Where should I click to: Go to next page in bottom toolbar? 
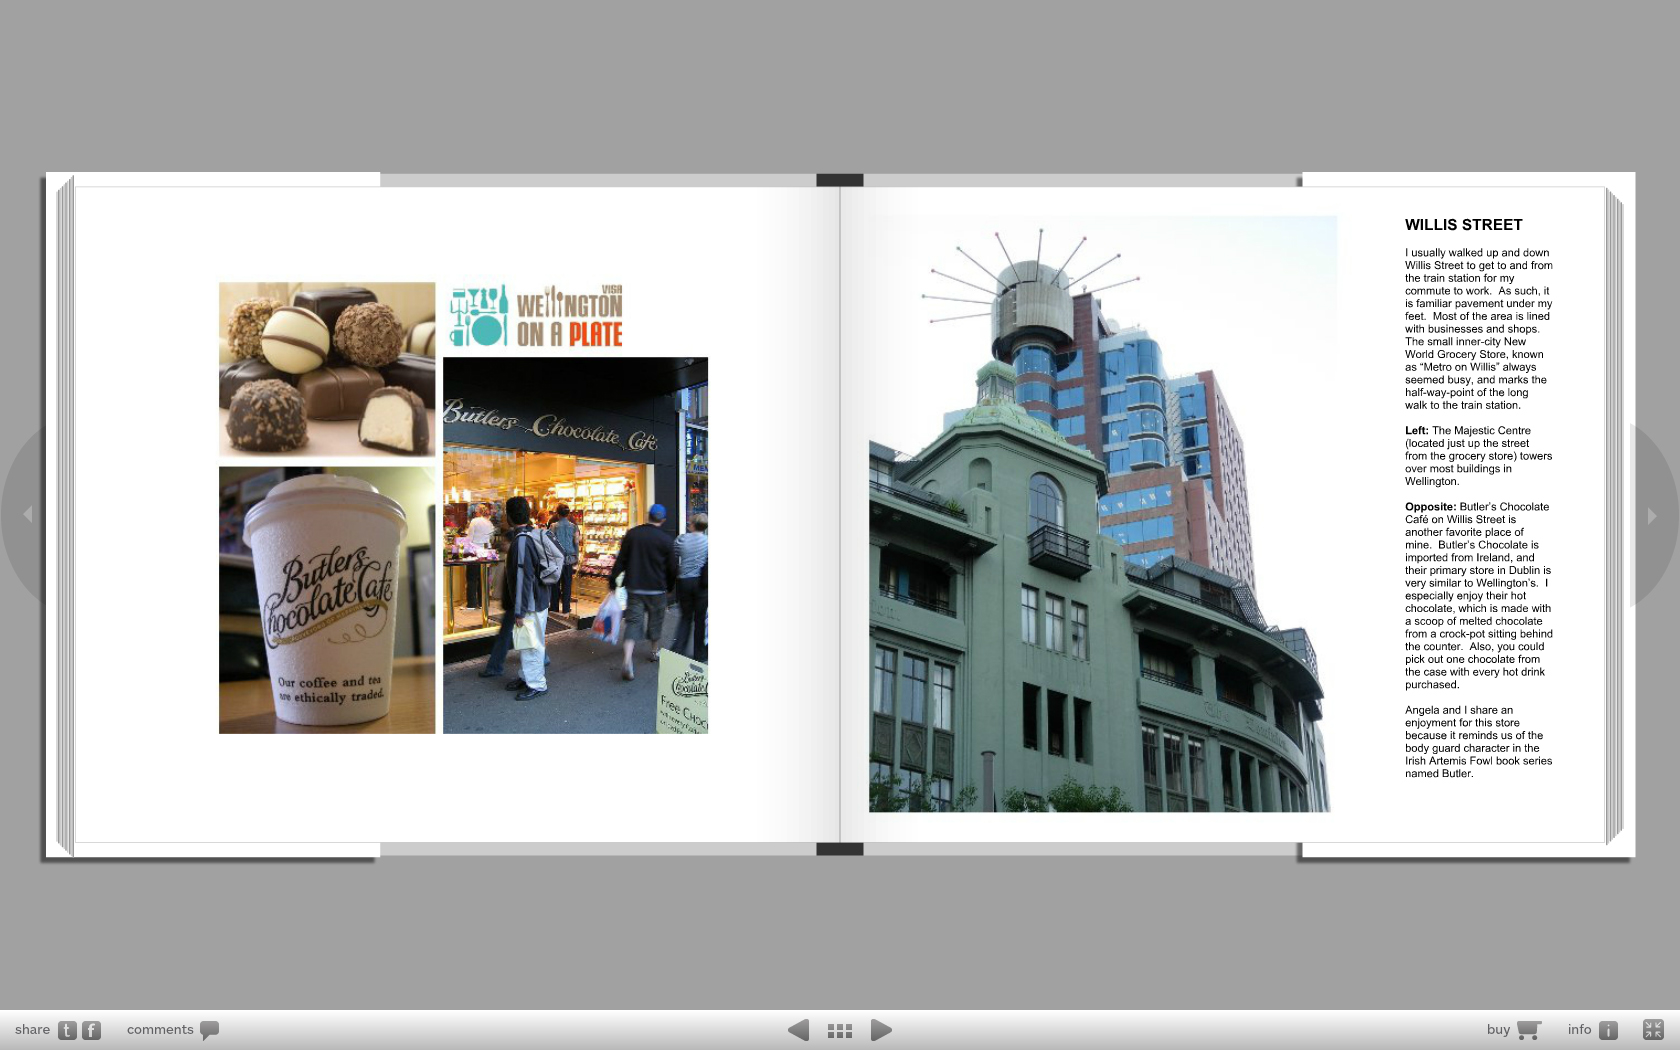pos(881,1030)
